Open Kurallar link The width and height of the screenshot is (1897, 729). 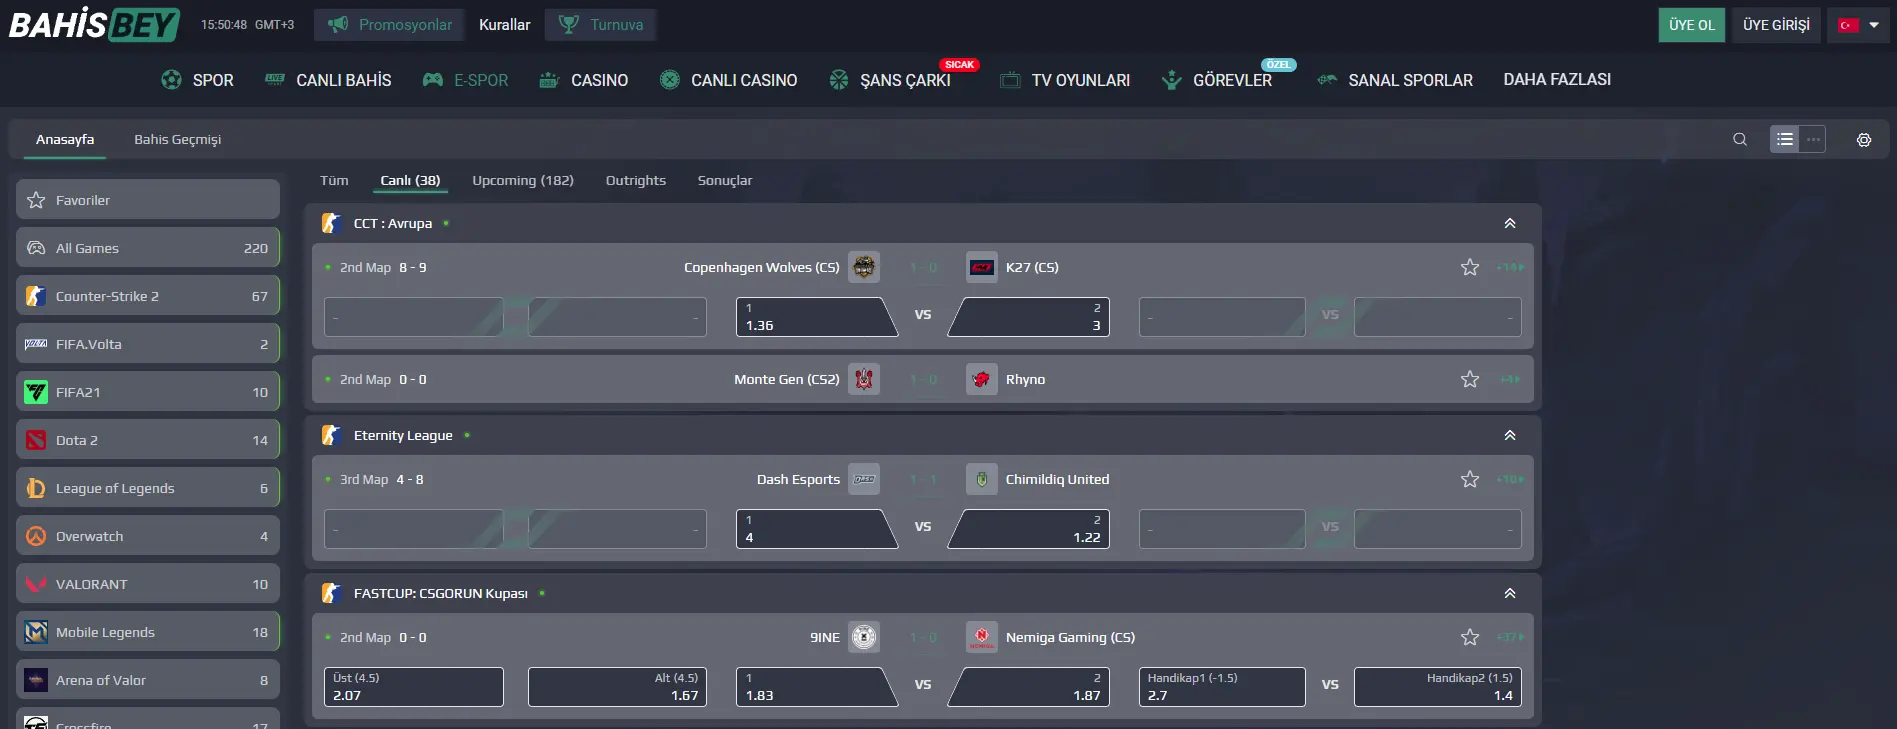tap(504, 24)
